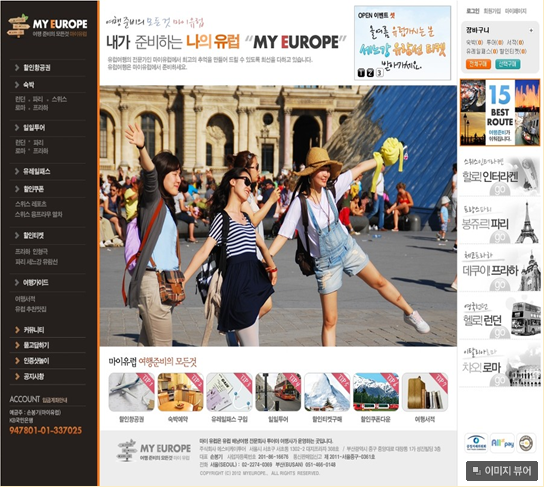Image resolution: width=544 pixels, height=487 pixels.
Task: Show event banner slide 1
Action: 361,73
